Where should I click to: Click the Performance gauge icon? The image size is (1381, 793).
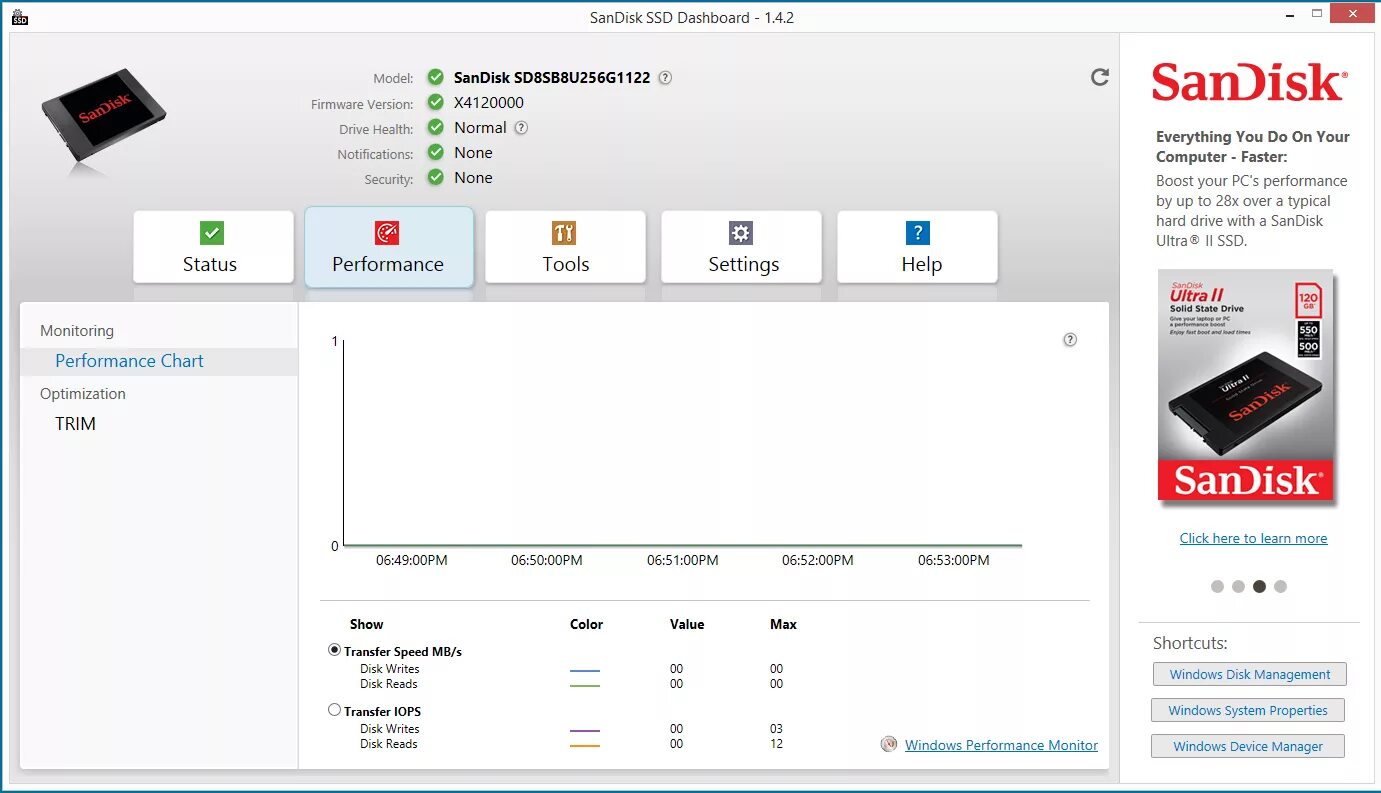[x=389, y=231]
